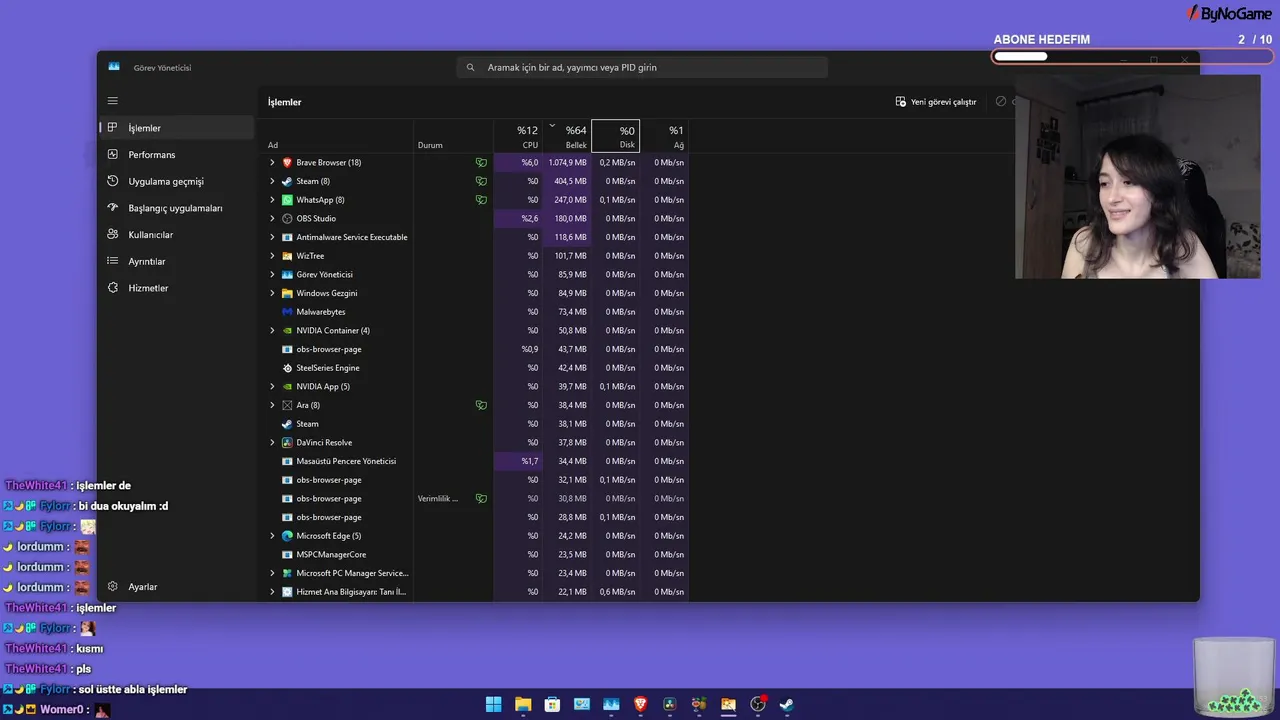Click efficiency leaf icon on WhatsApp row
Viewport: 1280px width, 720px height.
[481, 200]
